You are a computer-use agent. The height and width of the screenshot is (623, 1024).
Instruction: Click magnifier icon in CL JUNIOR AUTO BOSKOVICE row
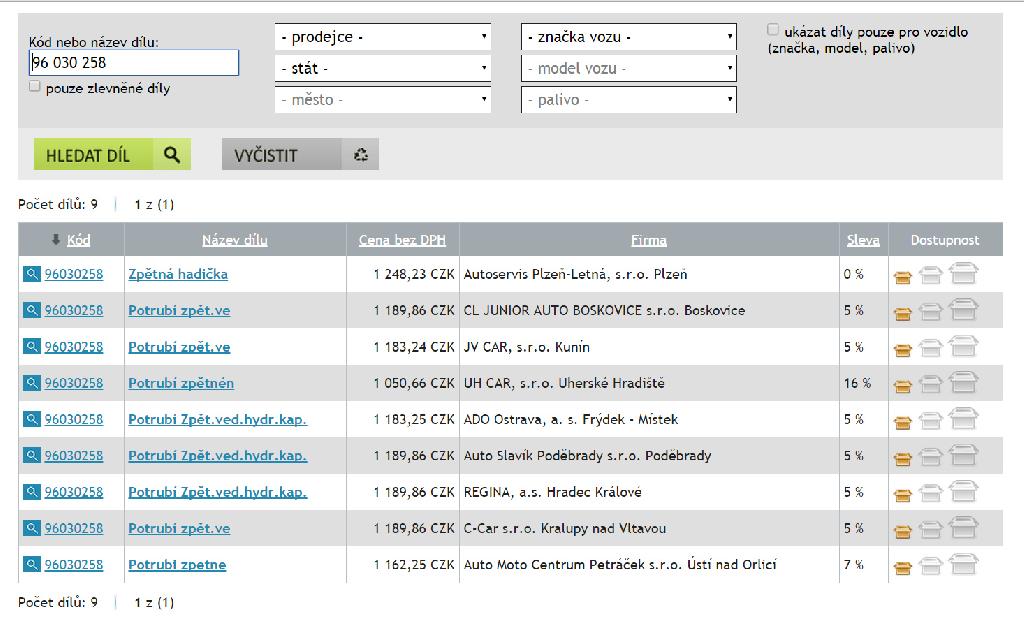click(31, 310)
